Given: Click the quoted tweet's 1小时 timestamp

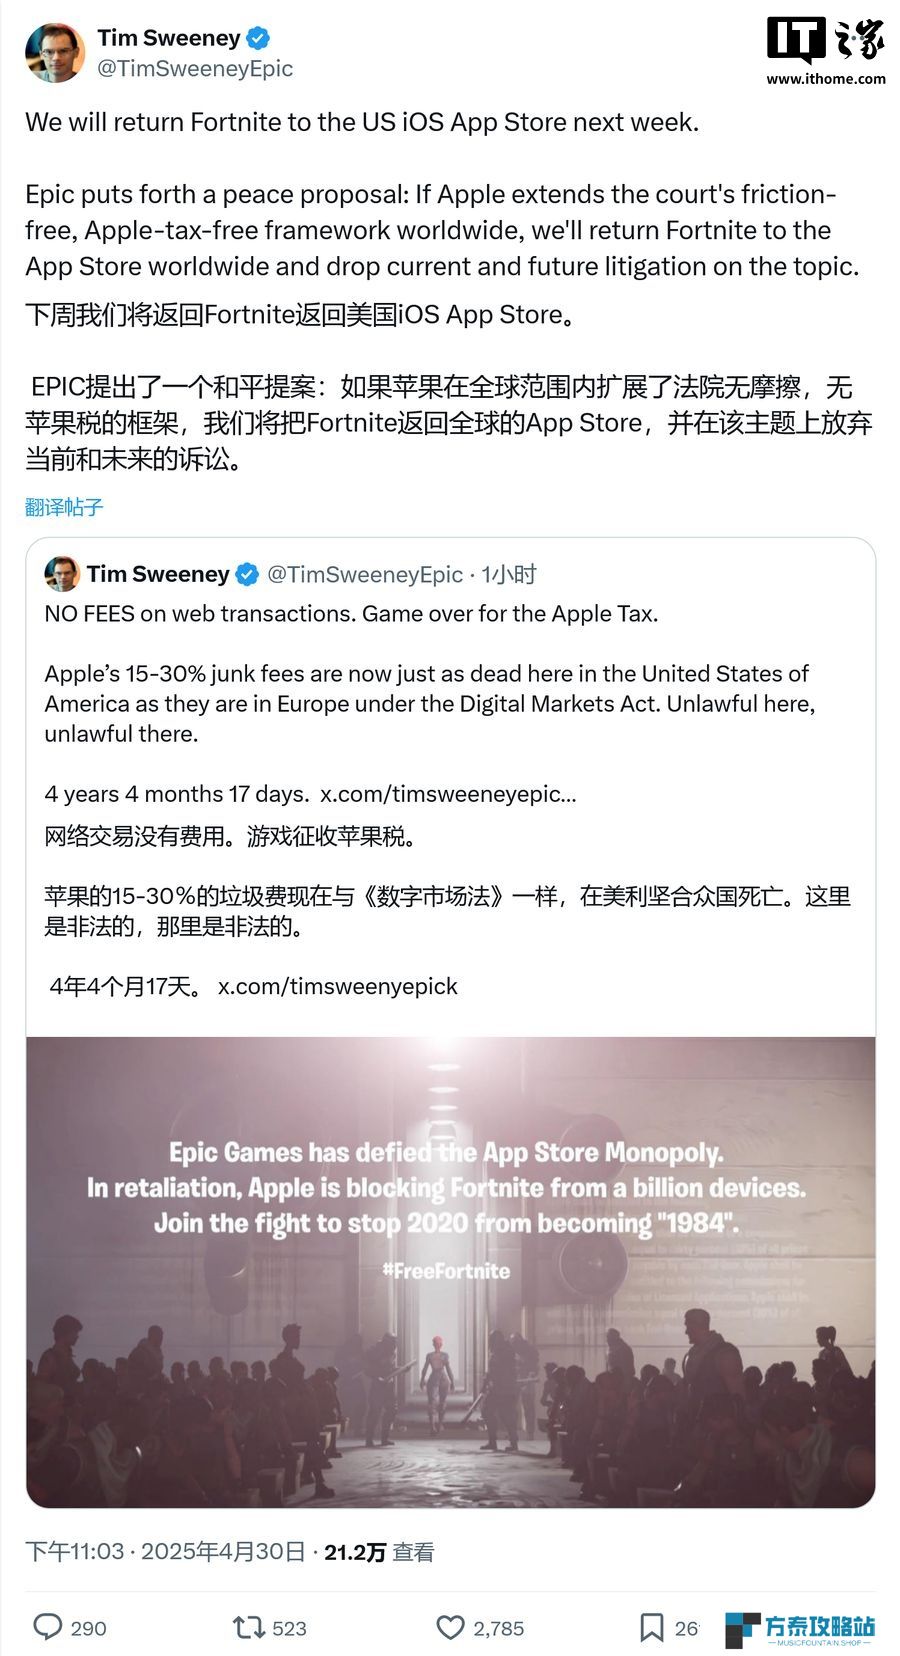Looking at the screenshot, I should coord(509,574).
